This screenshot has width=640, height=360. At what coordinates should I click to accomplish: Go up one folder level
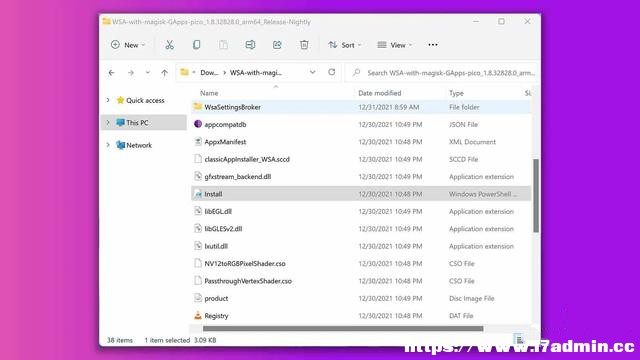coord(164,73)
